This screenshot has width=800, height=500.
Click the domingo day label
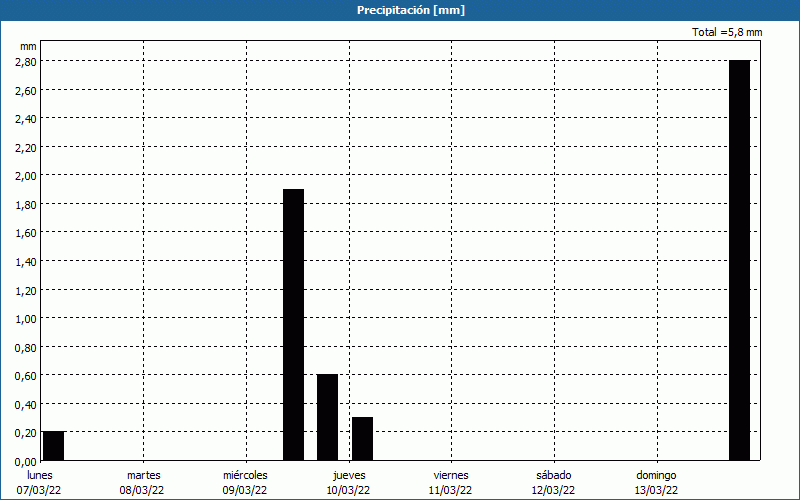coord(657,476)
